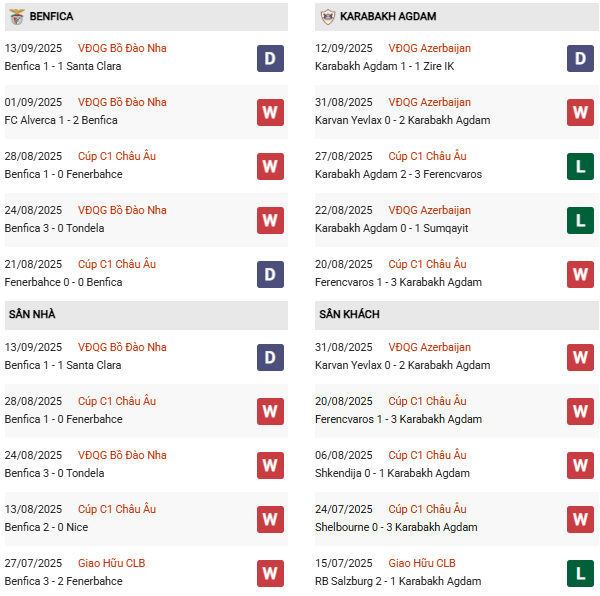
Task: Click the D badge for Benfica vs Santa Clara on 13/09/2025 in the top Benfica list
Action: pos(270,58)
